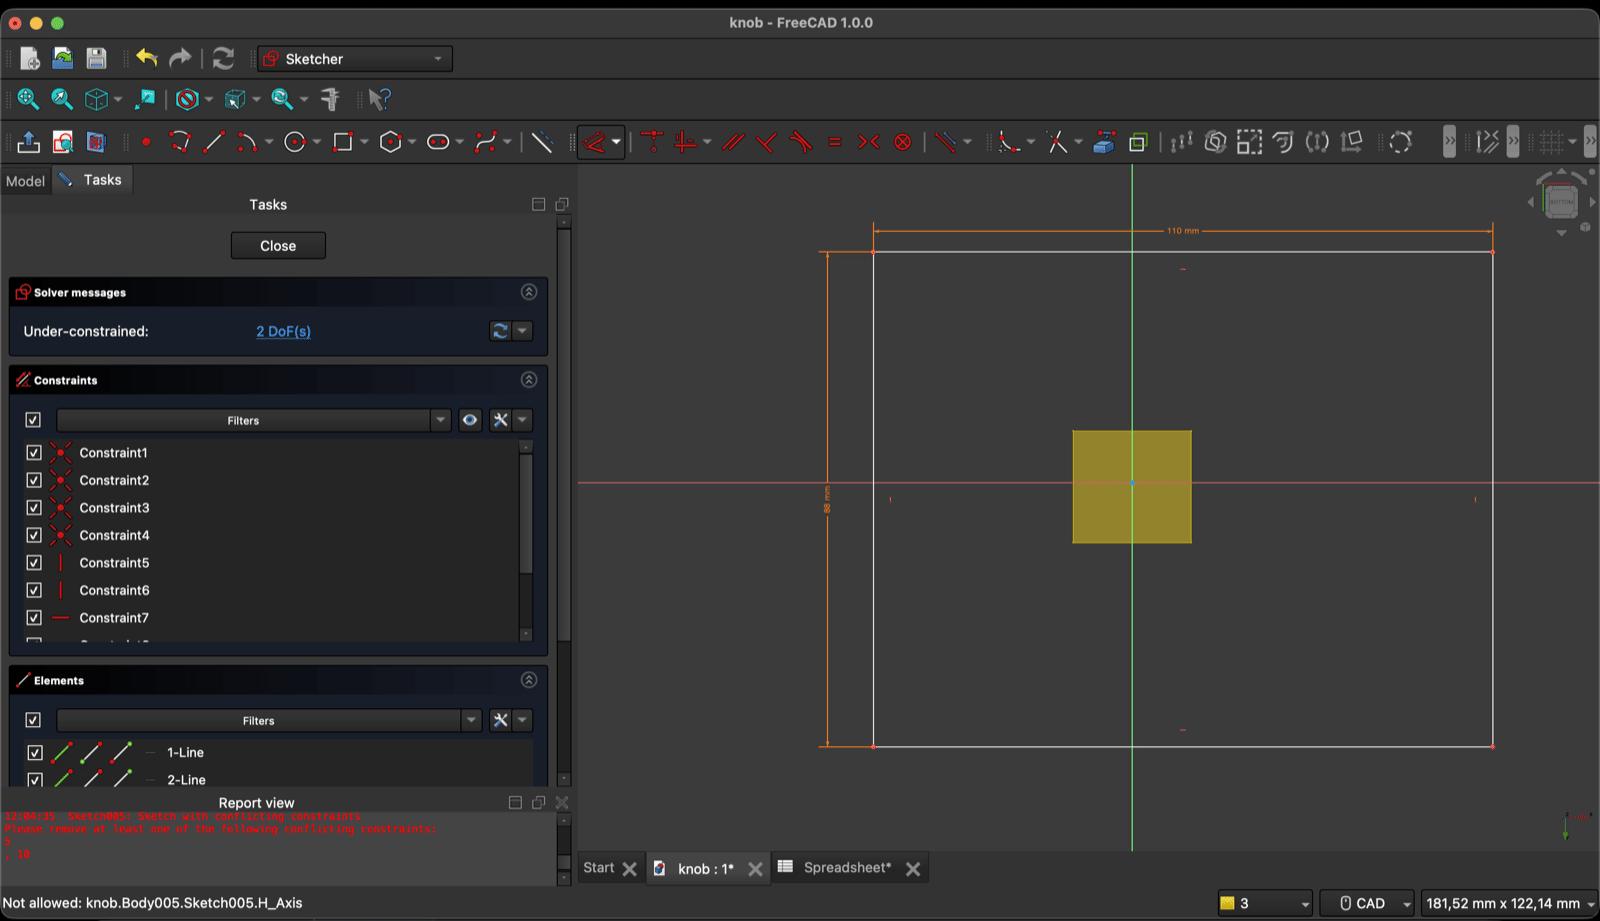Viewport: 1600px width, 921px height.
Task: Open the dimension units dropdown in status bar
Action: click(x=1510, y=903)
